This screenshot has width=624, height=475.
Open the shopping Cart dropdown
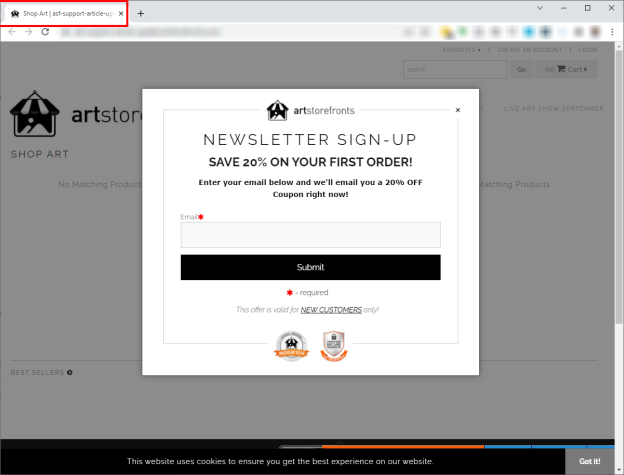[568, 69]
